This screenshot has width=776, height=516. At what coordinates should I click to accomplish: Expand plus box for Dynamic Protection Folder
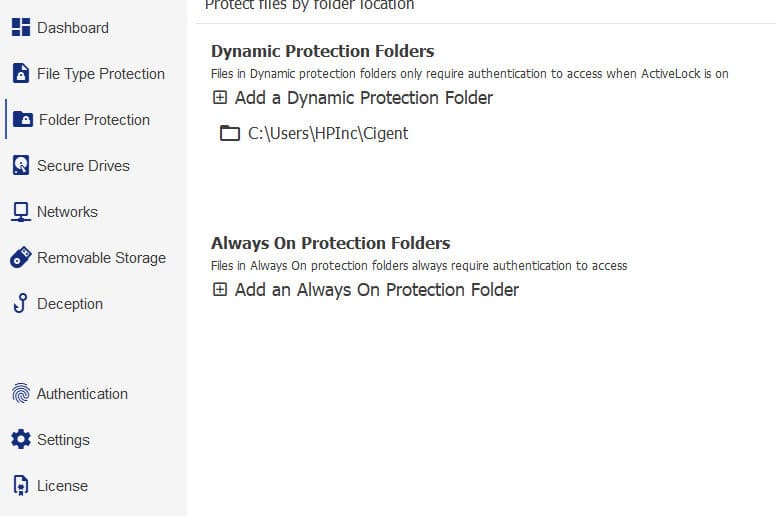(x=220, y=97)
